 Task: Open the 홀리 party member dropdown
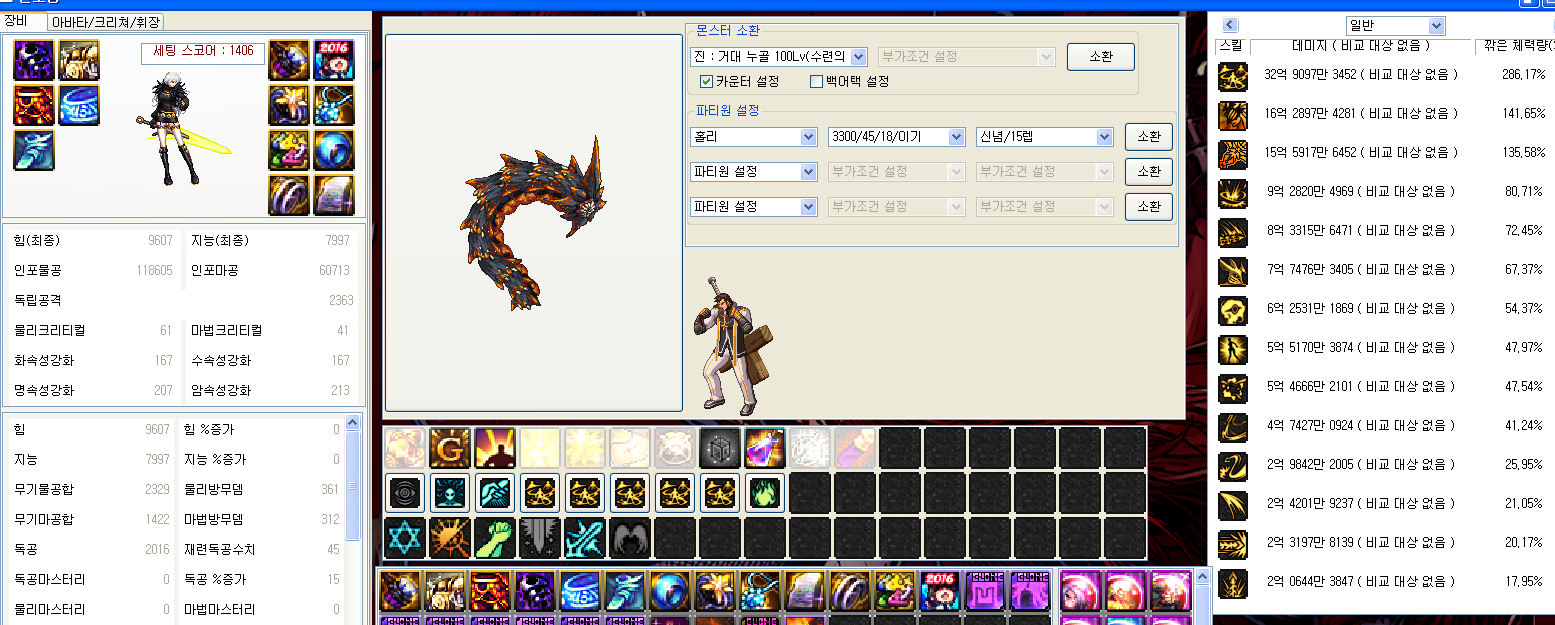coord(754,137)
